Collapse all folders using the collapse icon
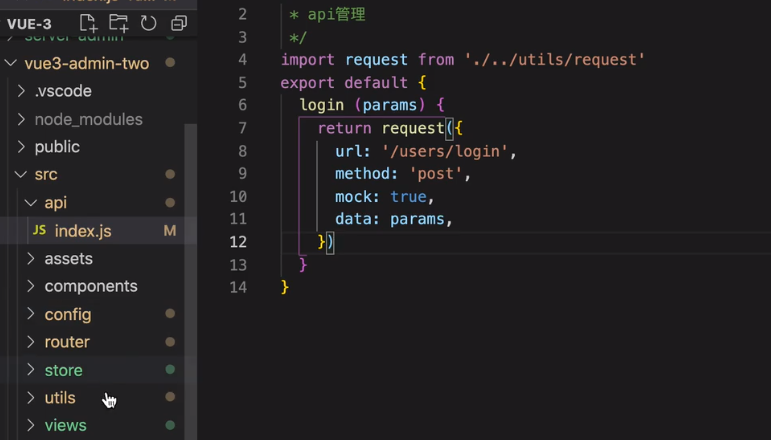This screenshot has height=440, width=771. click(x=179, y=23)
